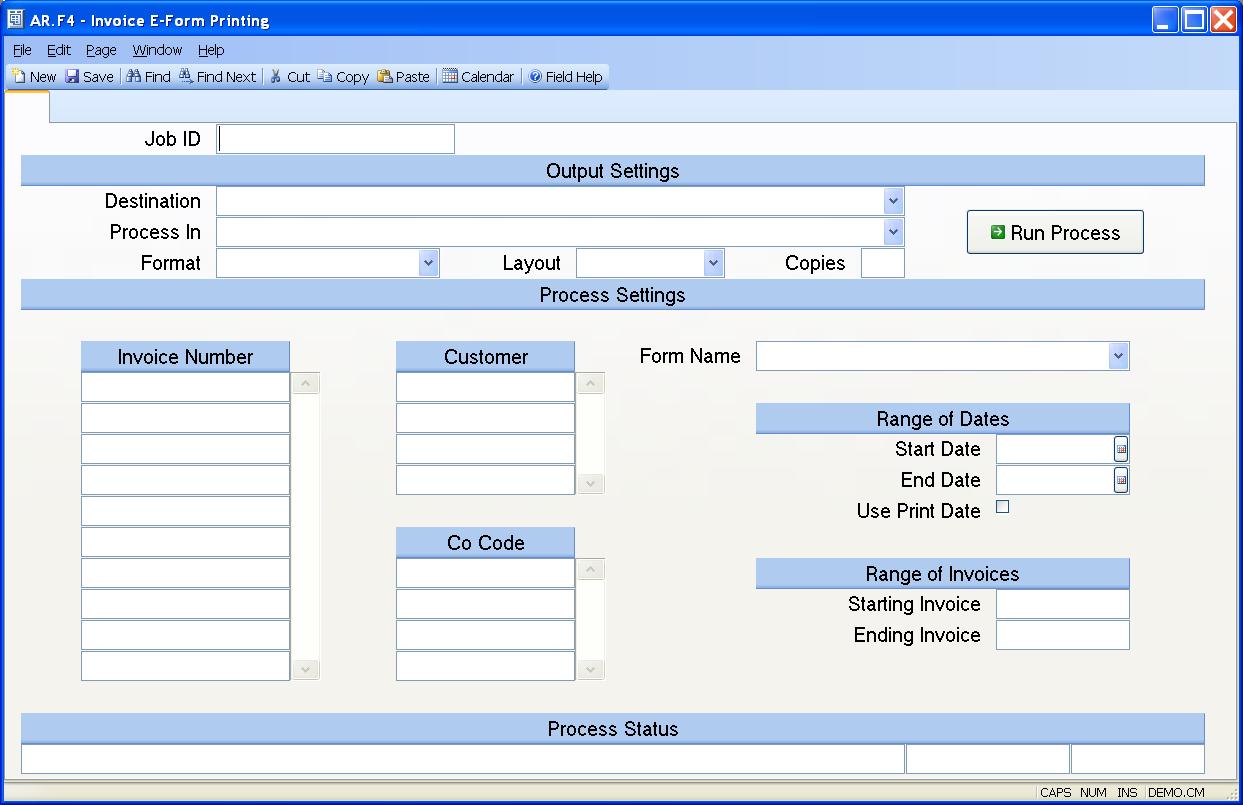Open the Window menu
Viewport: 1243px width, 805px height.
click(157, 50)
